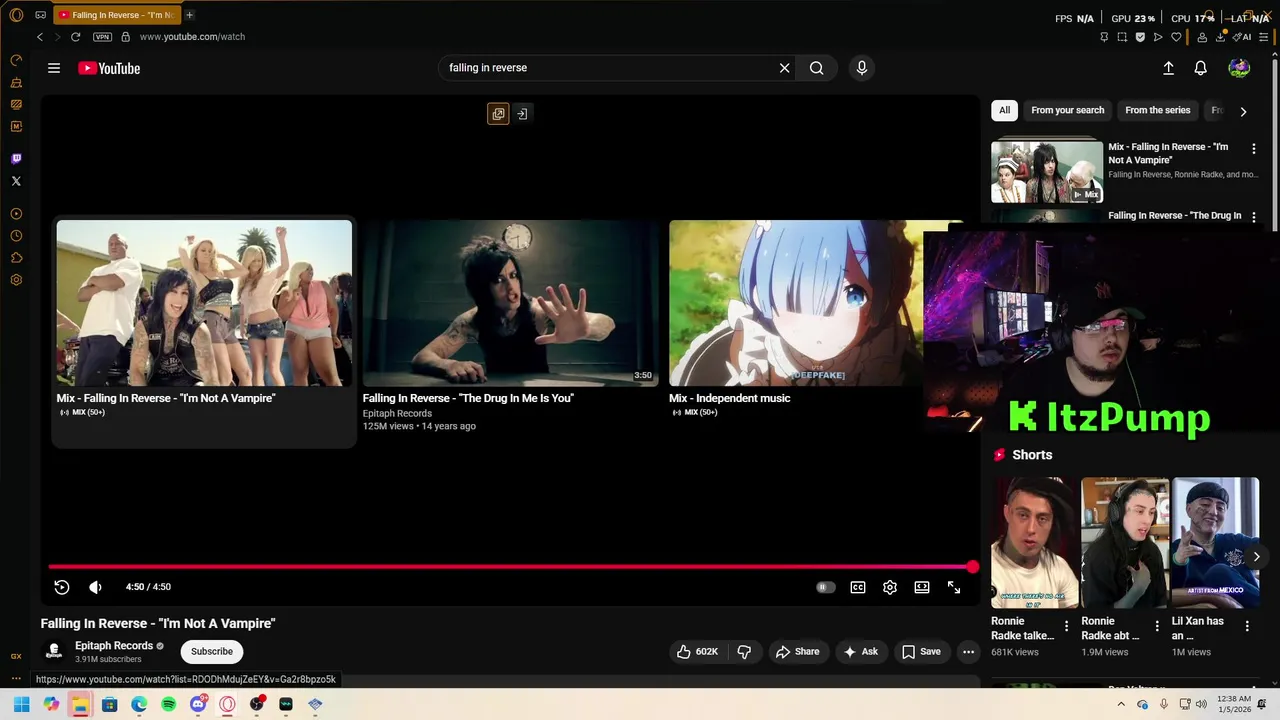Subscribe to Epitaph Records
This screenshot has width=1280, height=720.
pyautogui.click(x=212, y=651)
